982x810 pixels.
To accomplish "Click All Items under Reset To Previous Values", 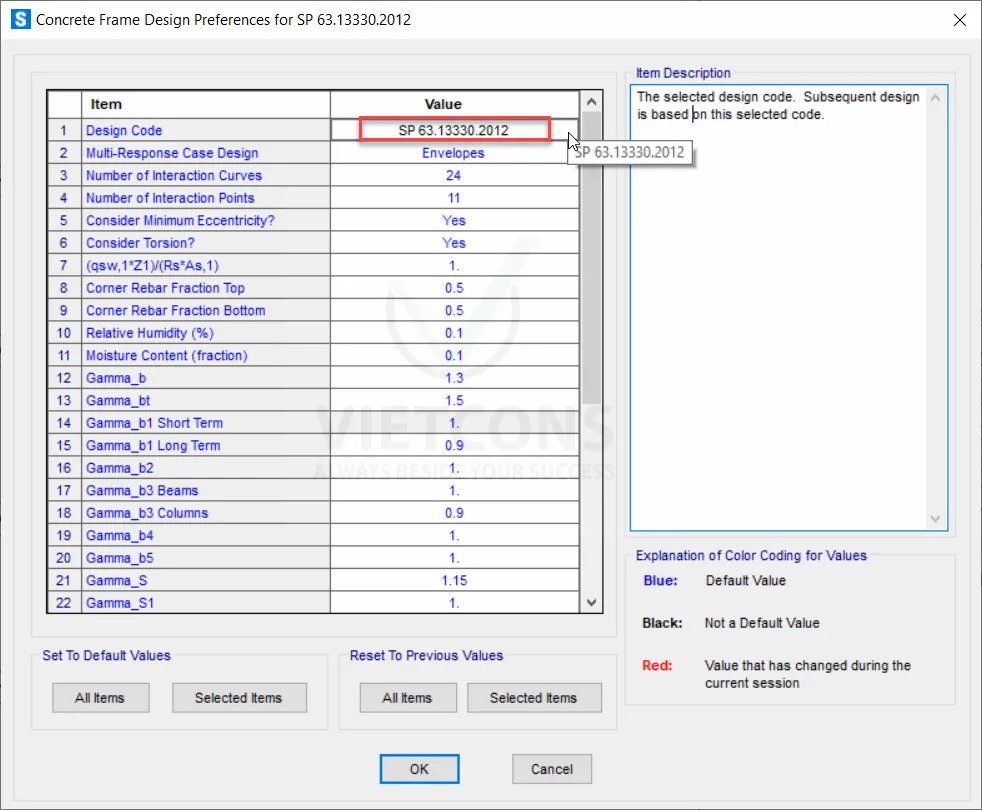I will click(407, 698).
